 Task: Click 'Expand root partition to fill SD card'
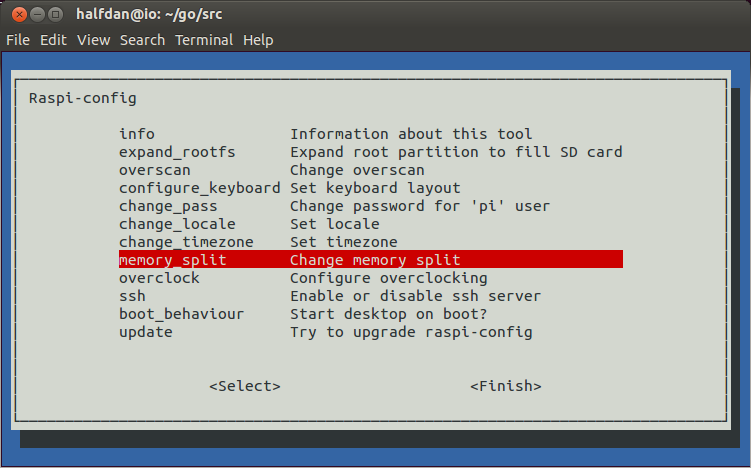coord(456,152)
